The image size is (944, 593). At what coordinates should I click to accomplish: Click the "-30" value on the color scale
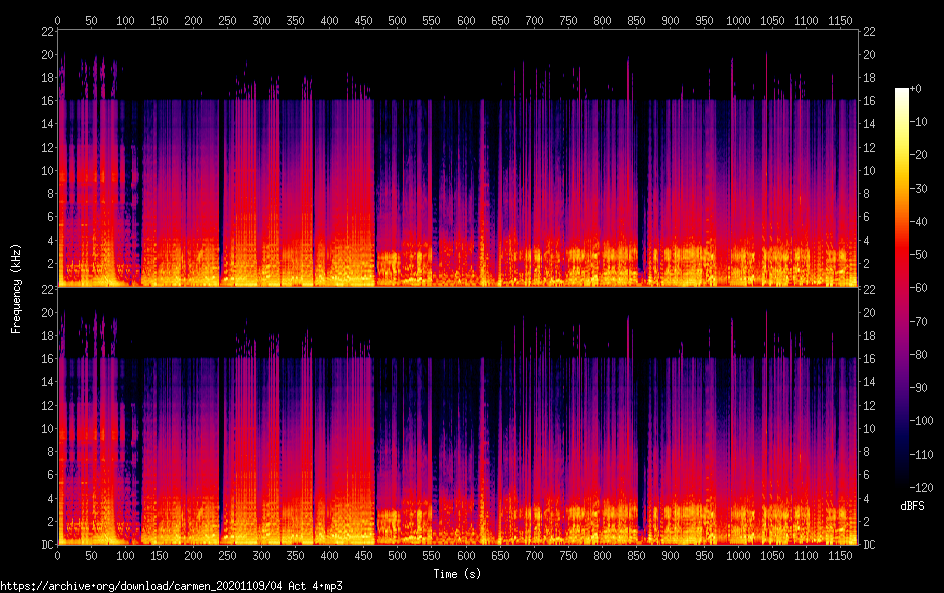point(919,188)
